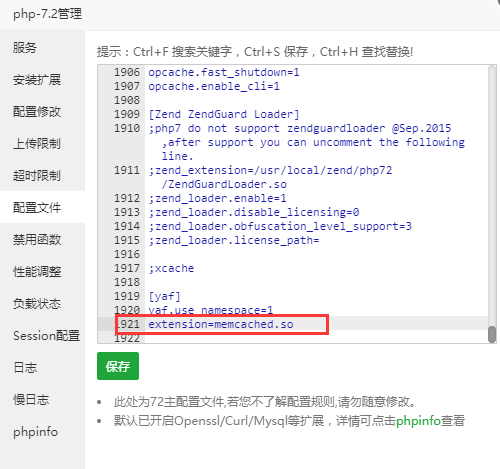Click line ;zend_loader.disable_licensing=0
The height and width of the screenshot is (469, 500).
254,212
